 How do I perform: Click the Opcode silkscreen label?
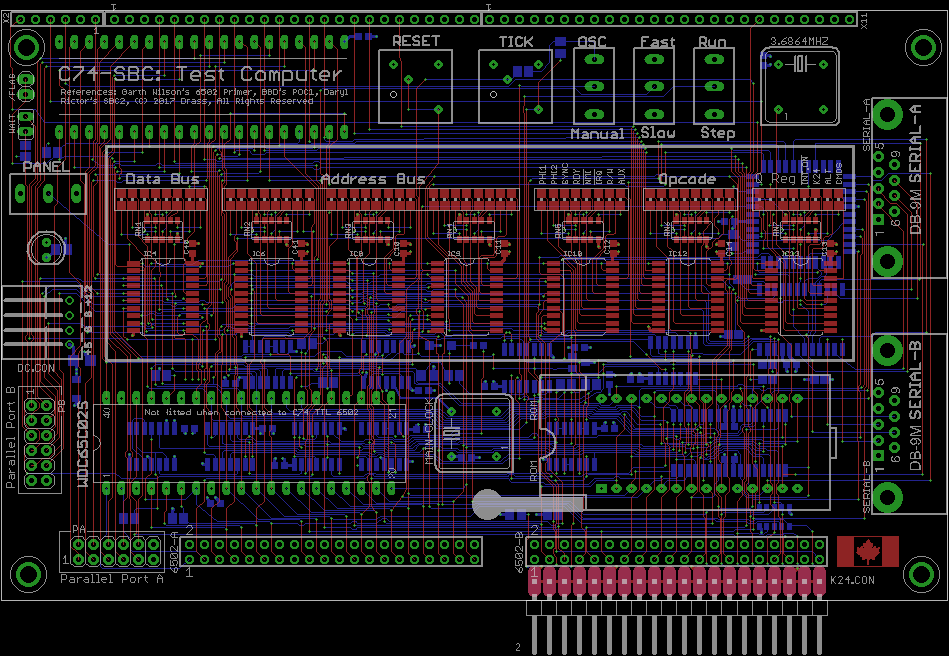pos(686,179)
